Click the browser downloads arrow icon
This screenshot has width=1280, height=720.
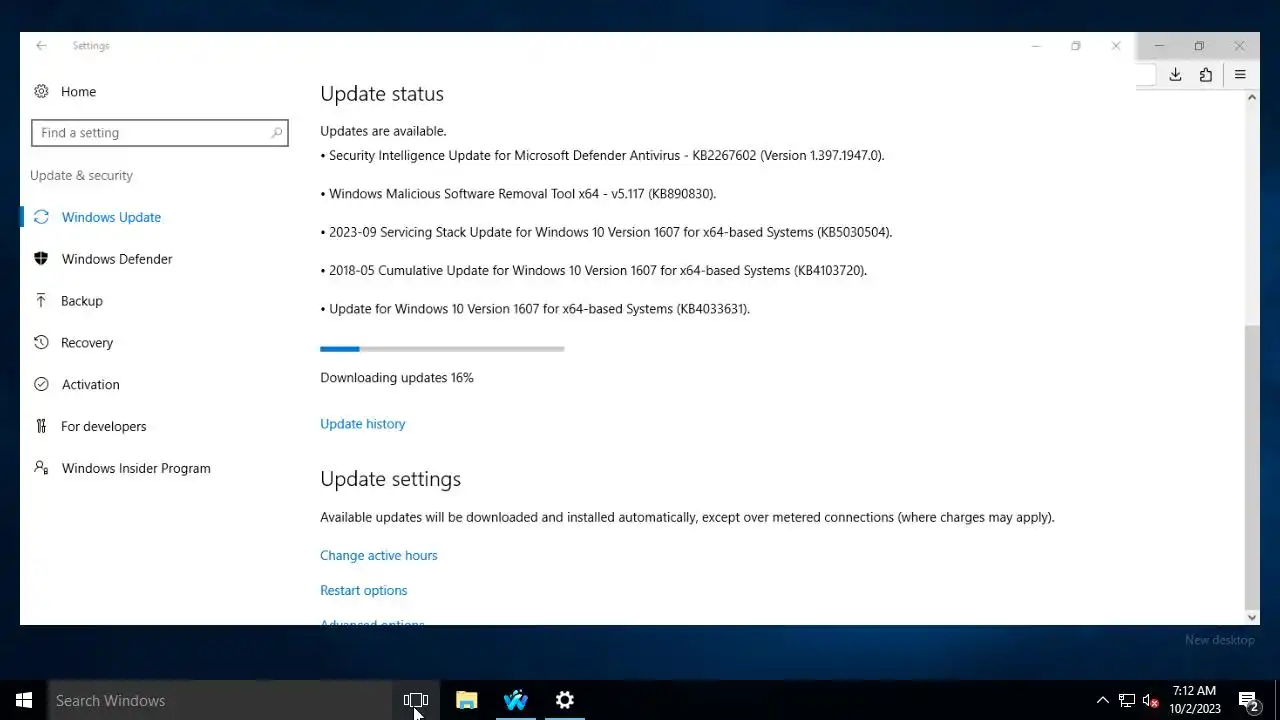pos(1176,75)
